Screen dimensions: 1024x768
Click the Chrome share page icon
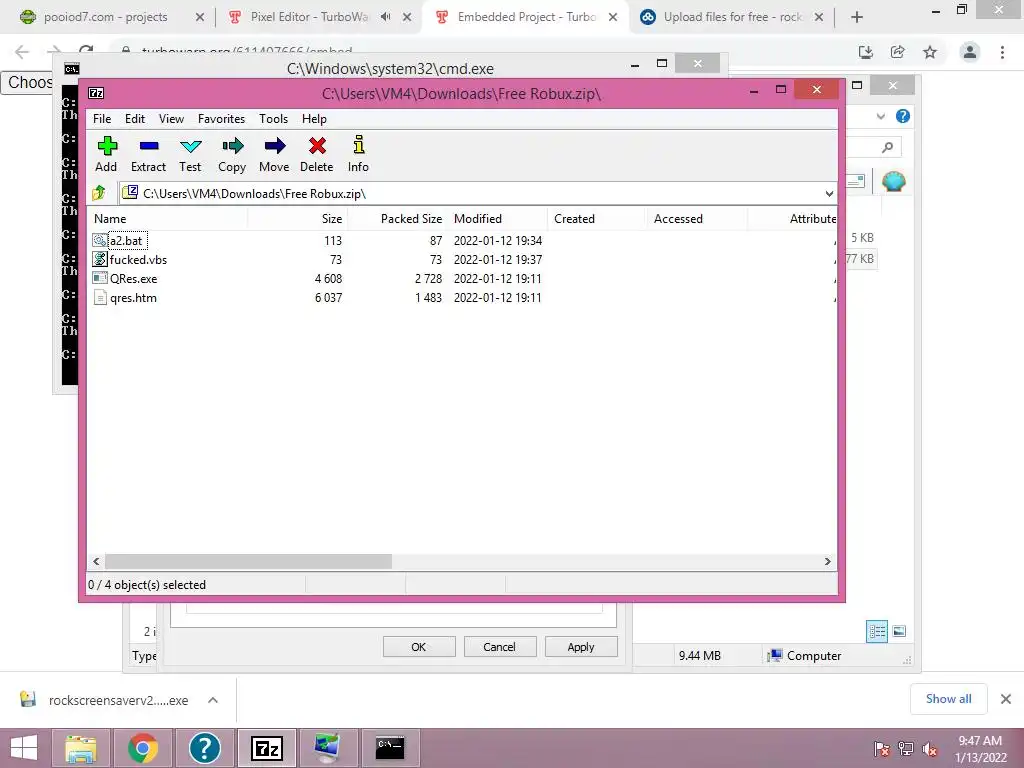coord(898,52)
